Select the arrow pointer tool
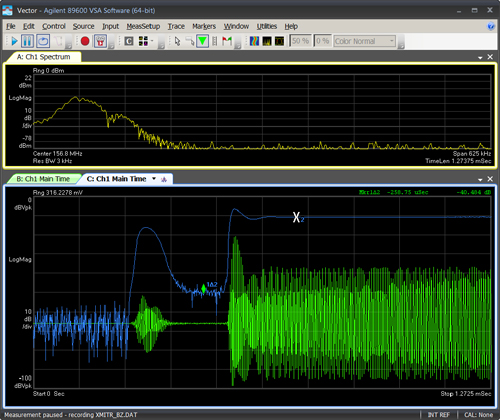Viewport: 500px width, 420px height. [177, 41]
